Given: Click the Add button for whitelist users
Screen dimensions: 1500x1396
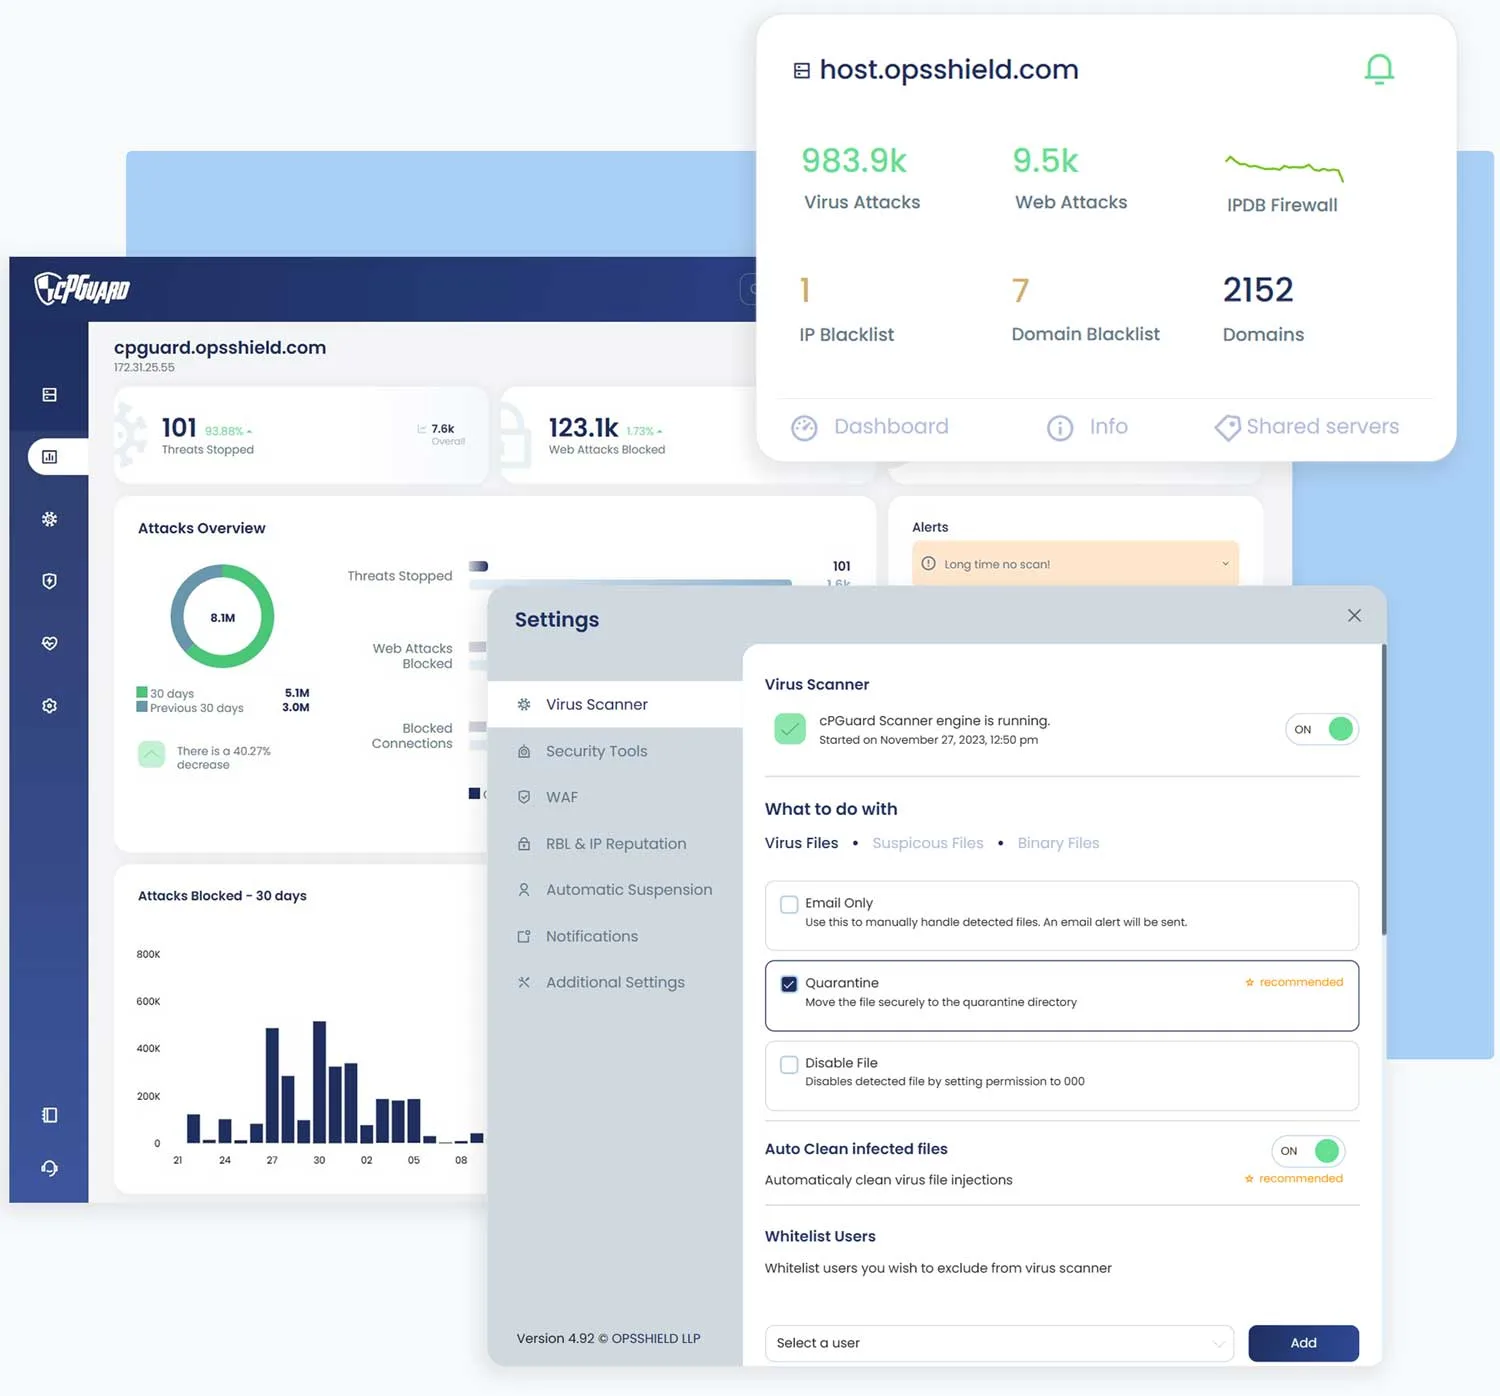Looking at the screenshot, I should (1303, 1343).
